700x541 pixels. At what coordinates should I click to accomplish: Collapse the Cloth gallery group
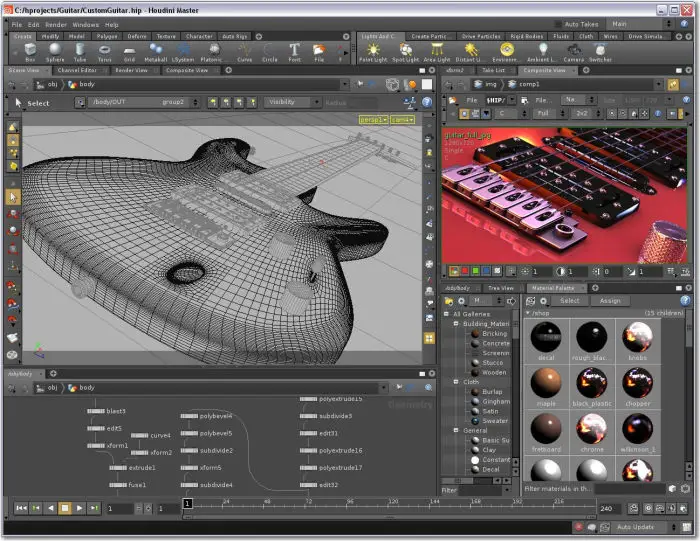[456, 382]
